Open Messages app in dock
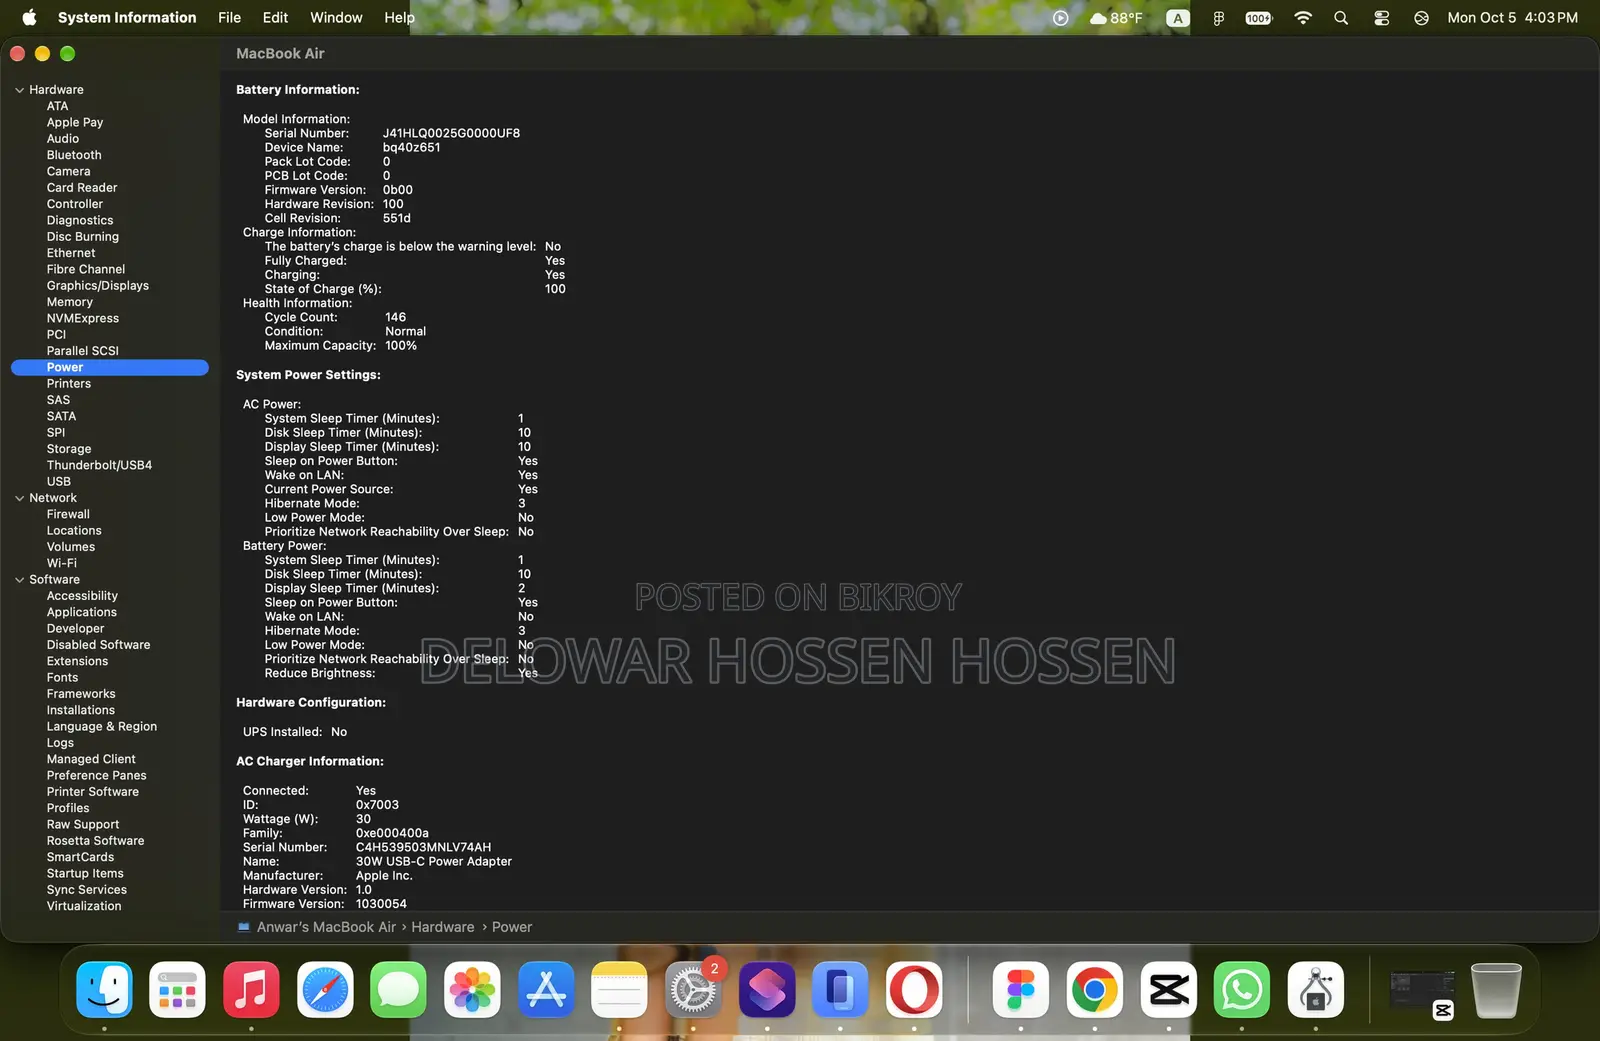 pos(398,990)
